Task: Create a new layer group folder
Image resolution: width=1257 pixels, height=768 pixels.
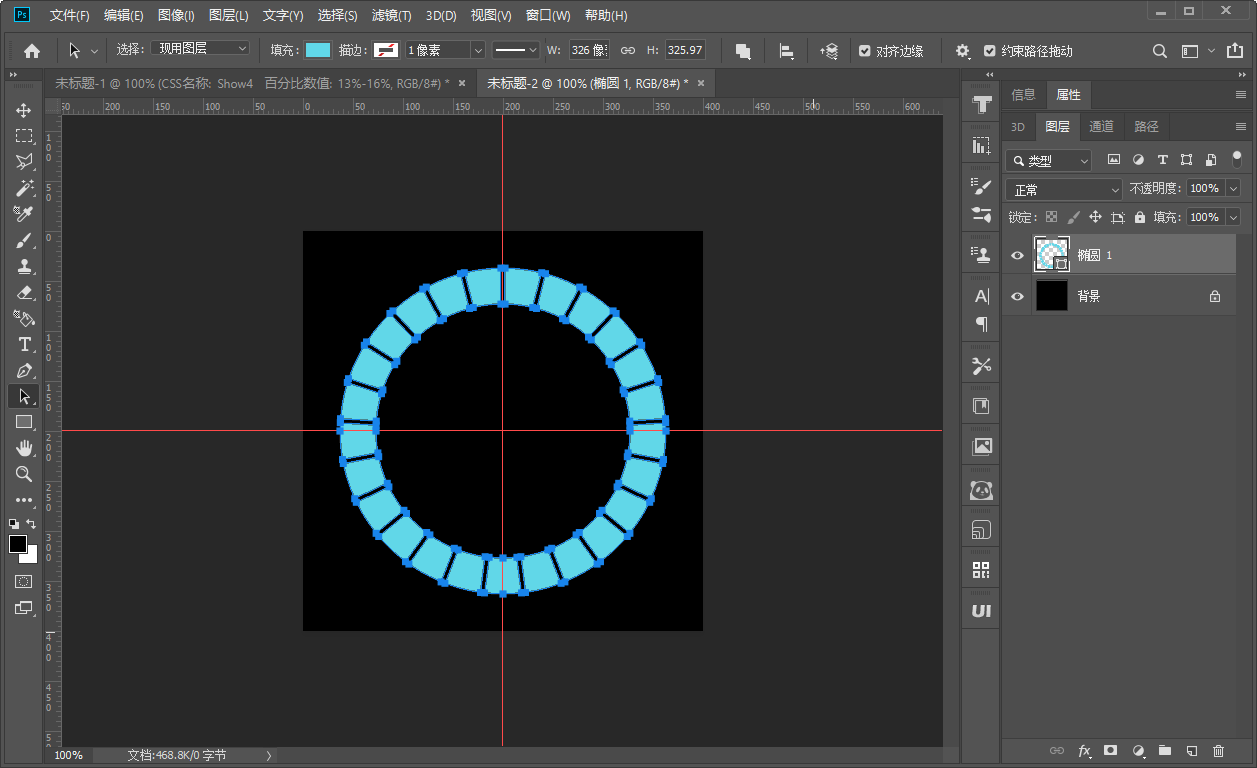Action: coord(1164,750)
